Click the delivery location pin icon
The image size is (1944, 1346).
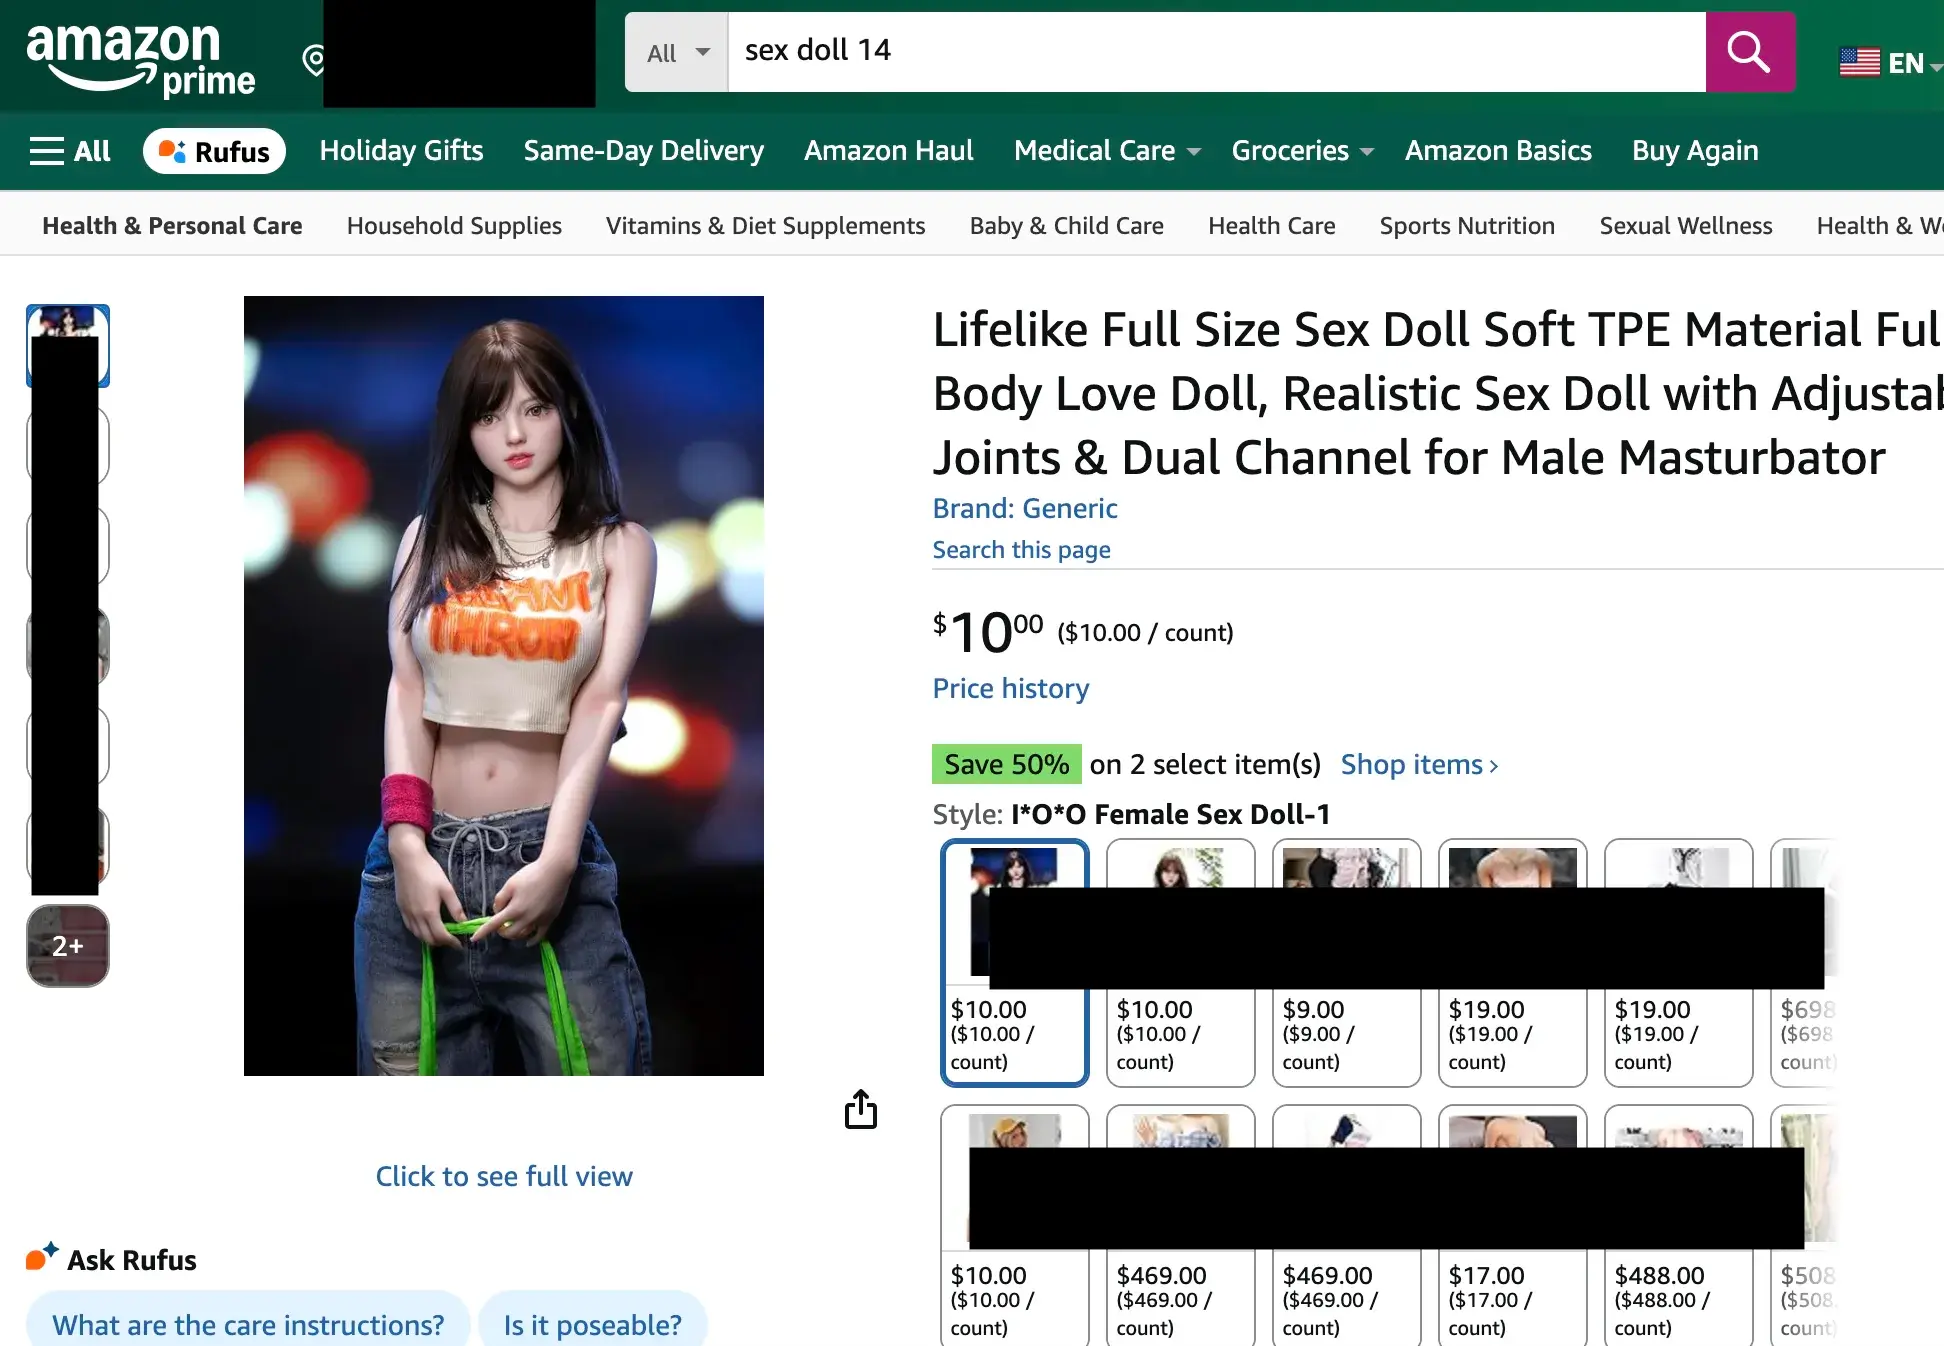click(313, 60)
